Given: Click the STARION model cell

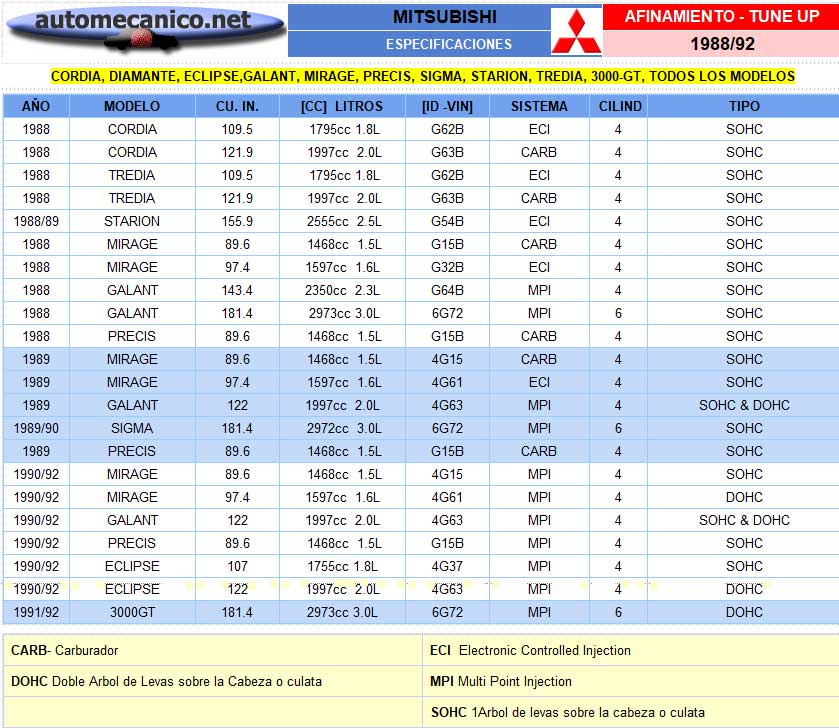Looking at the screenshot, I should [x=132, y=221].
